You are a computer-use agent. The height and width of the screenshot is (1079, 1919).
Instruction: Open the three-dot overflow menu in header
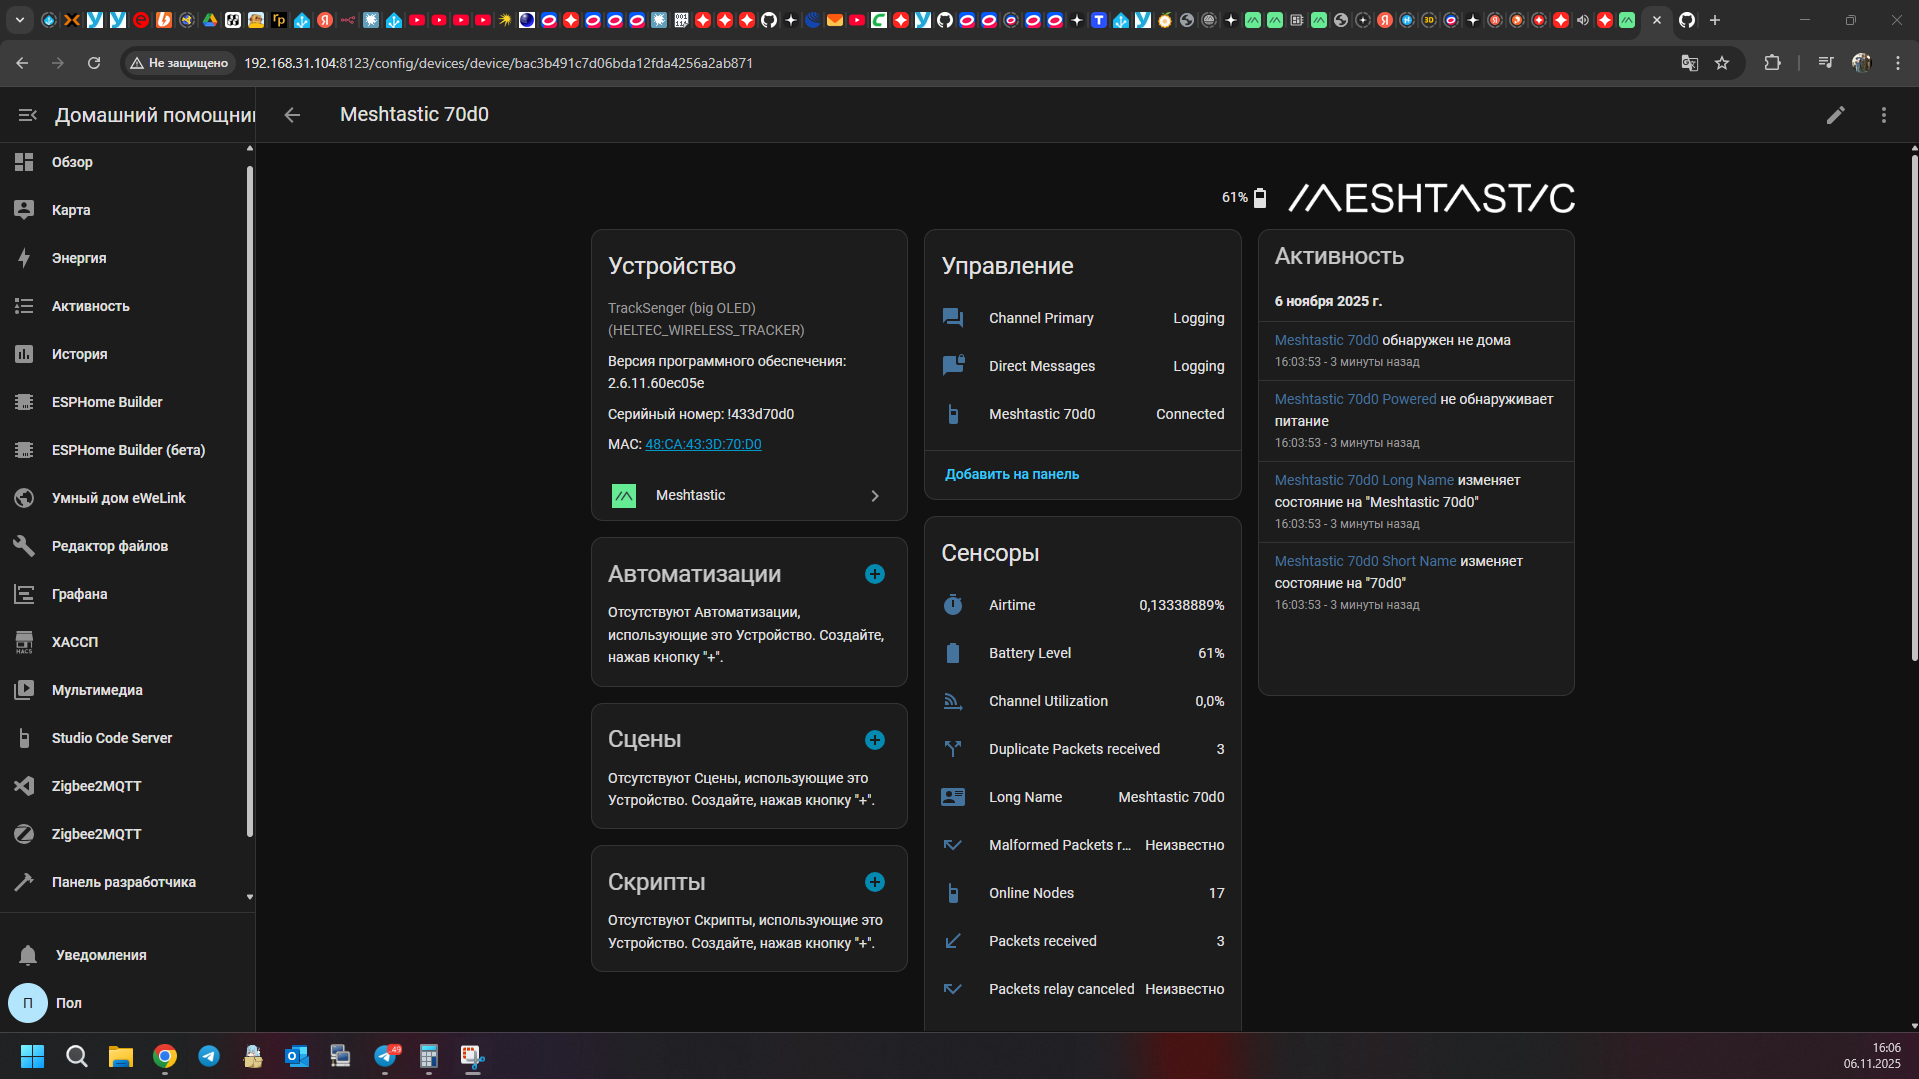coord(1883,115)
